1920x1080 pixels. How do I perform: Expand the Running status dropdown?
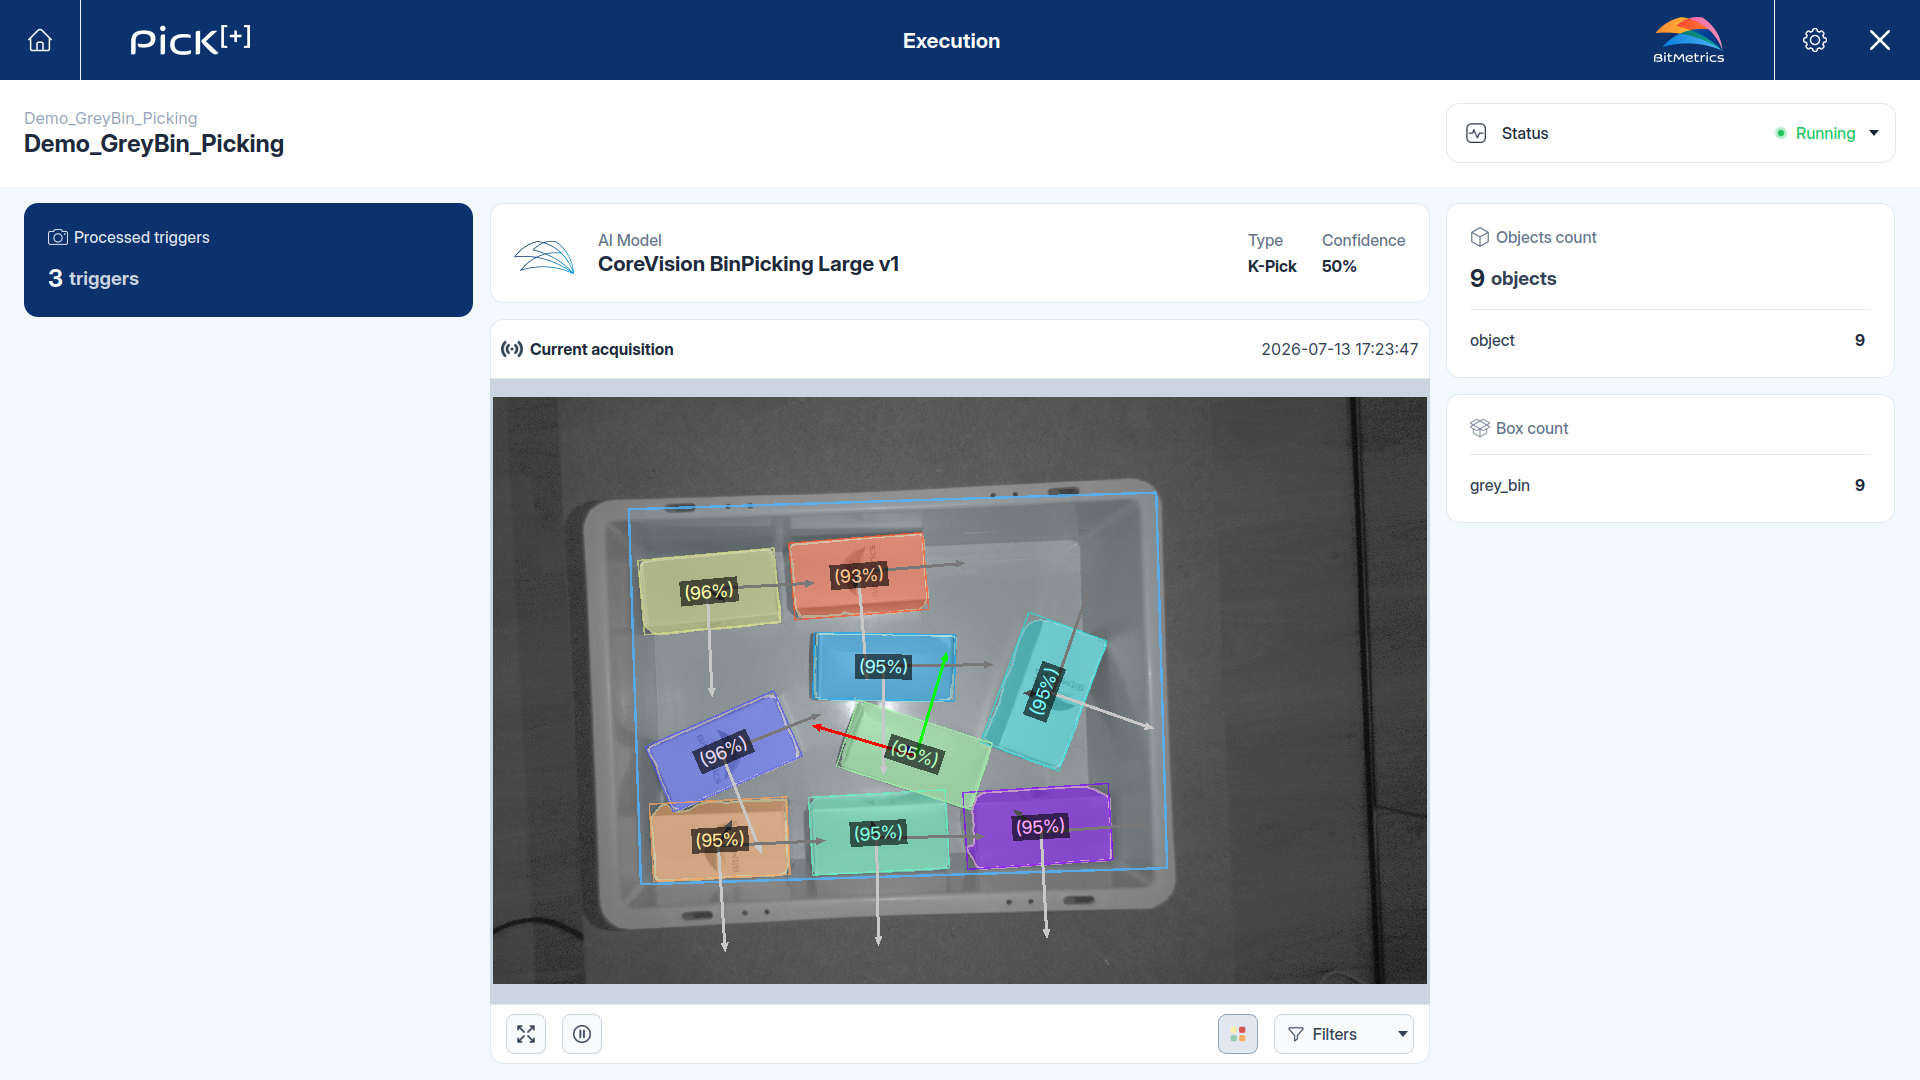pos(1874,133)
